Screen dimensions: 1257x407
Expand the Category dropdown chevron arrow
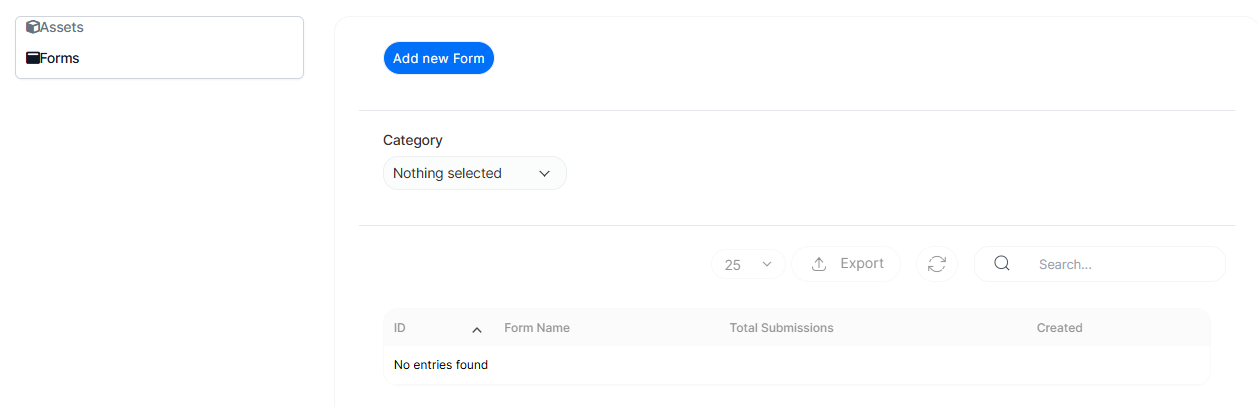point(545,173)
